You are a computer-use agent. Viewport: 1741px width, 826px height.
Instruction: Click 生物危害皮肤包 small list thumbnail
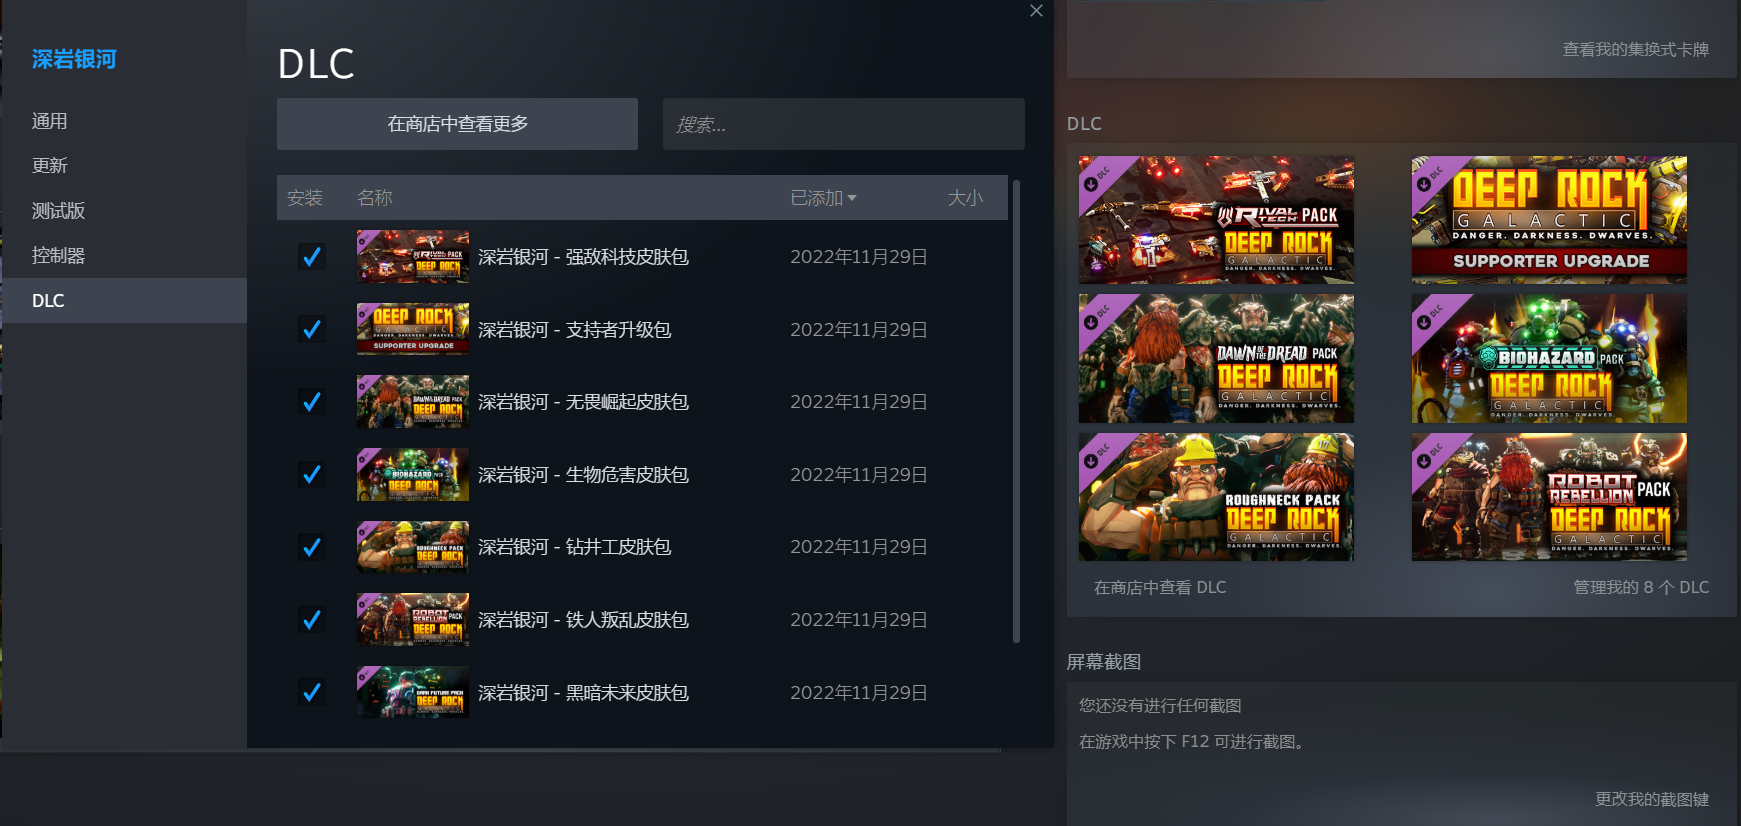click(413, 474)
